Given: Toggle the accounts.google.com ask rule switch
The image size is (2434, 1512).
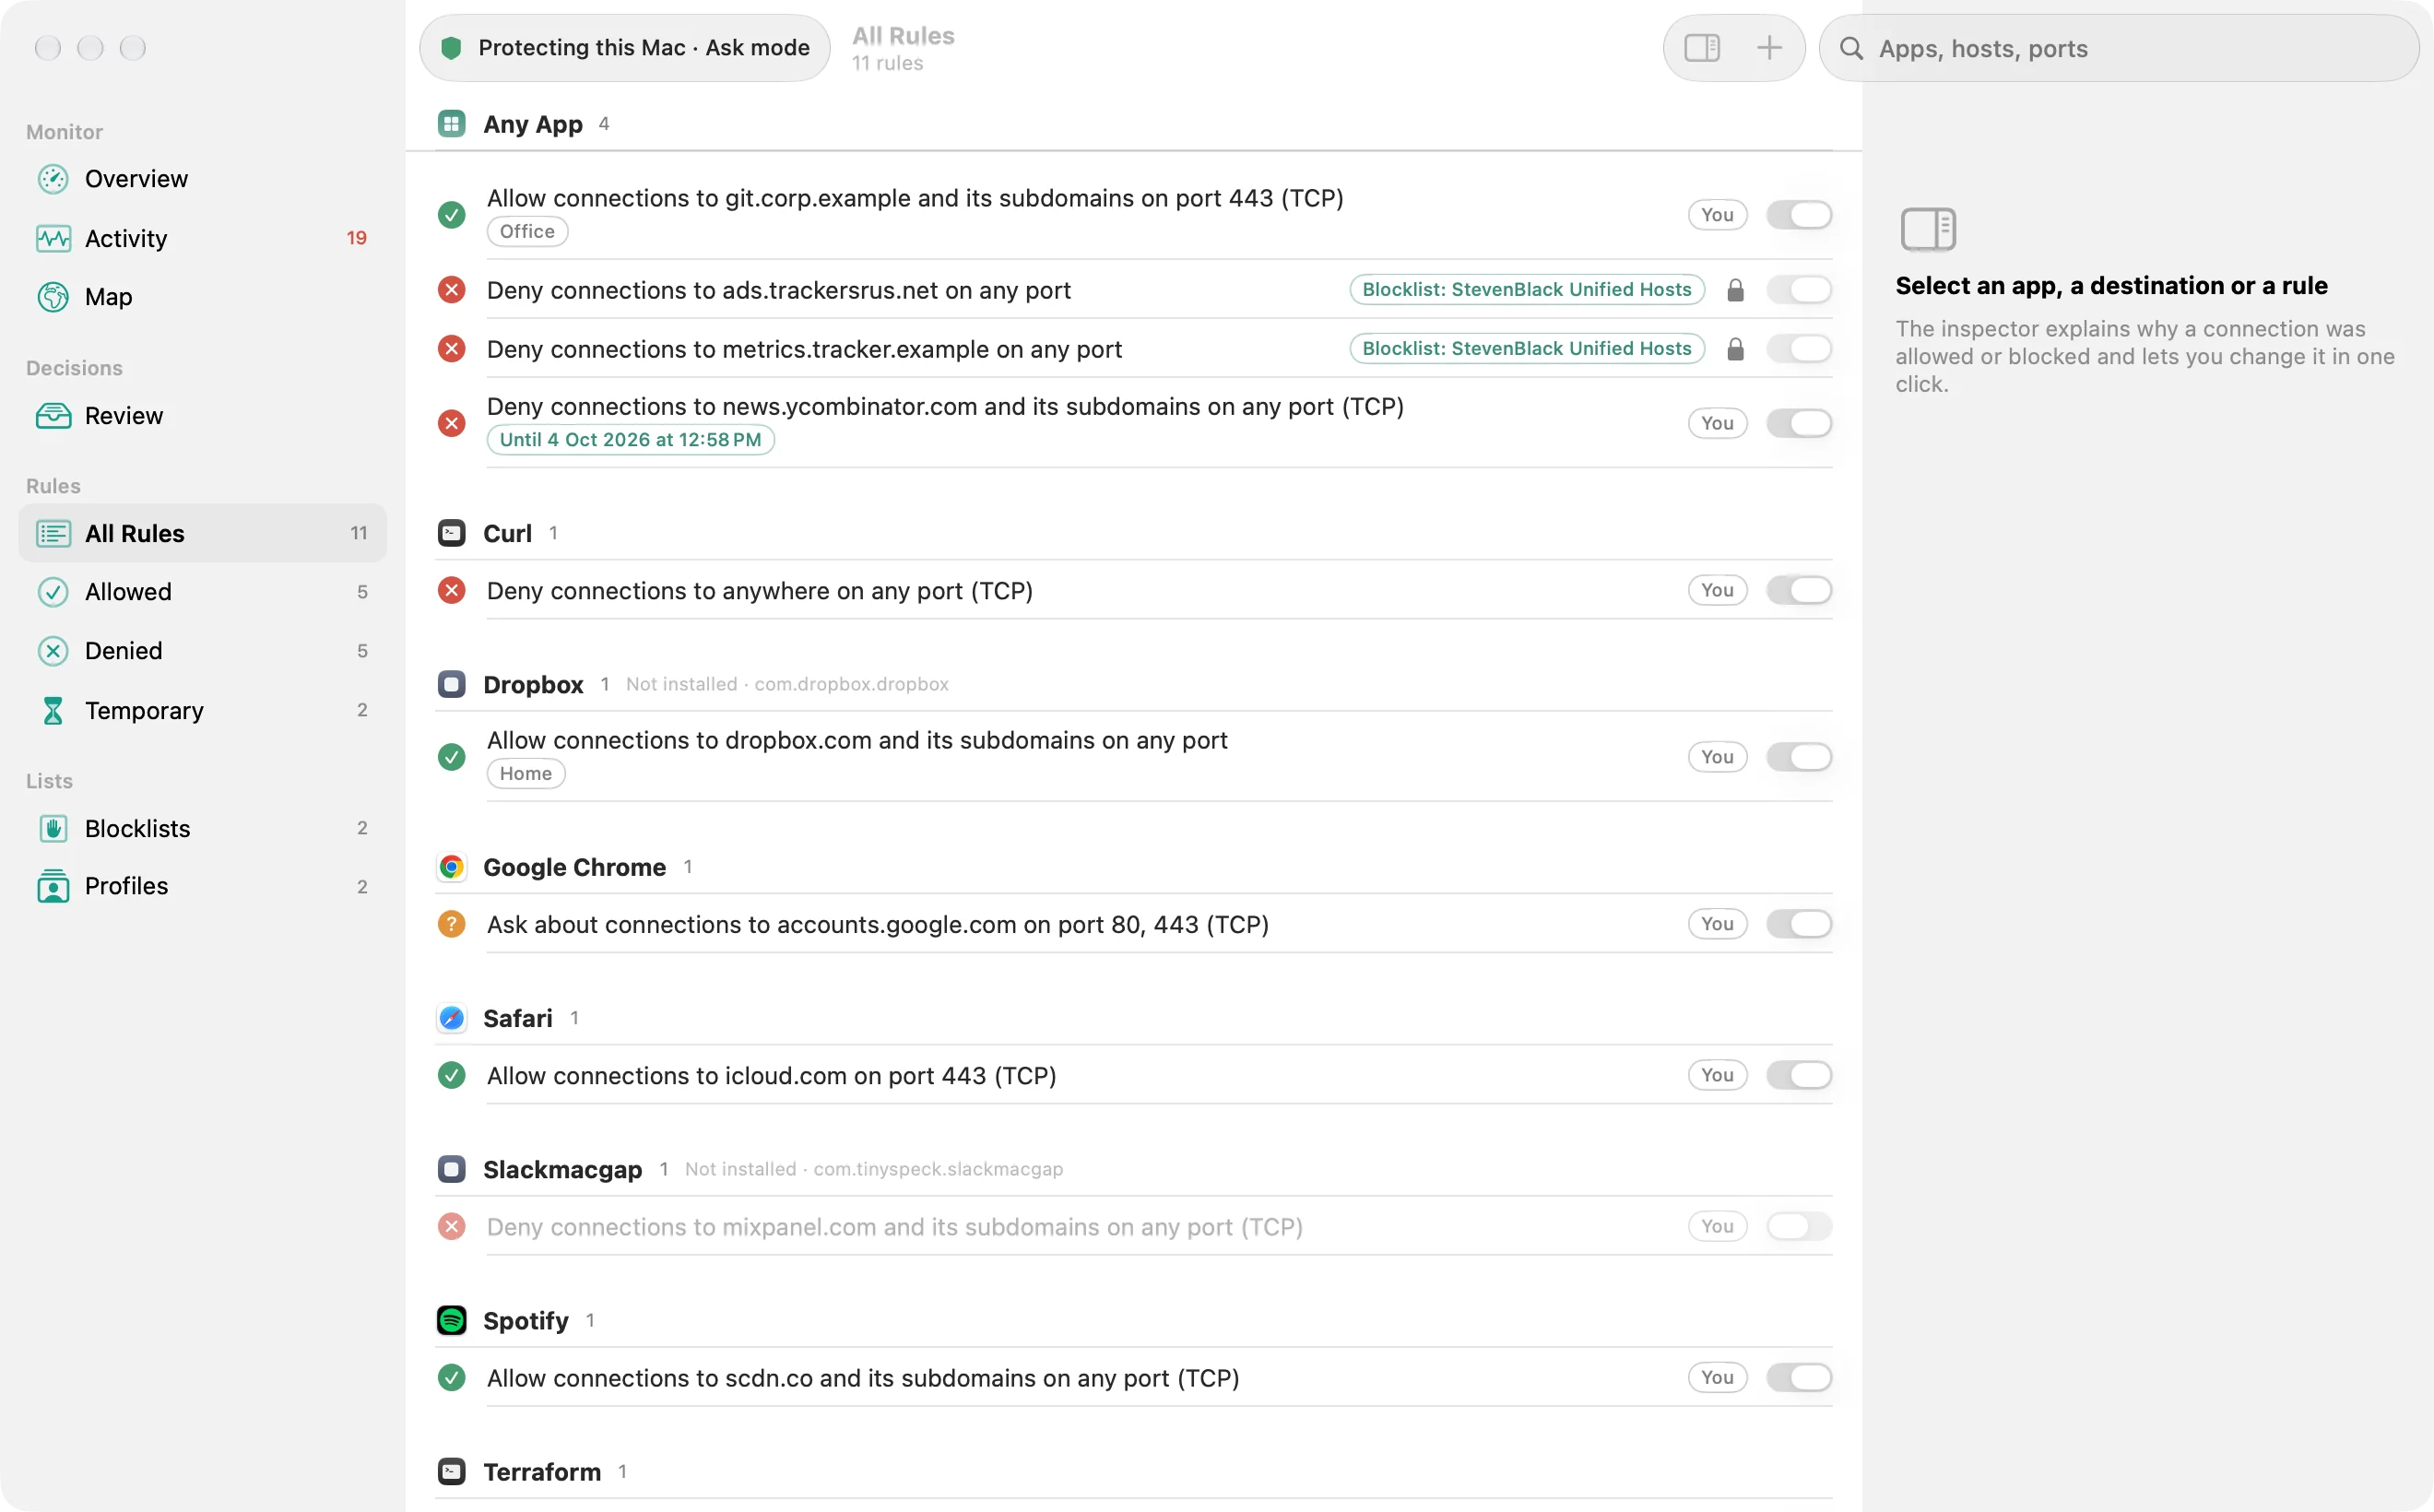Looking at the screenshot, I should coord(1798,924).
